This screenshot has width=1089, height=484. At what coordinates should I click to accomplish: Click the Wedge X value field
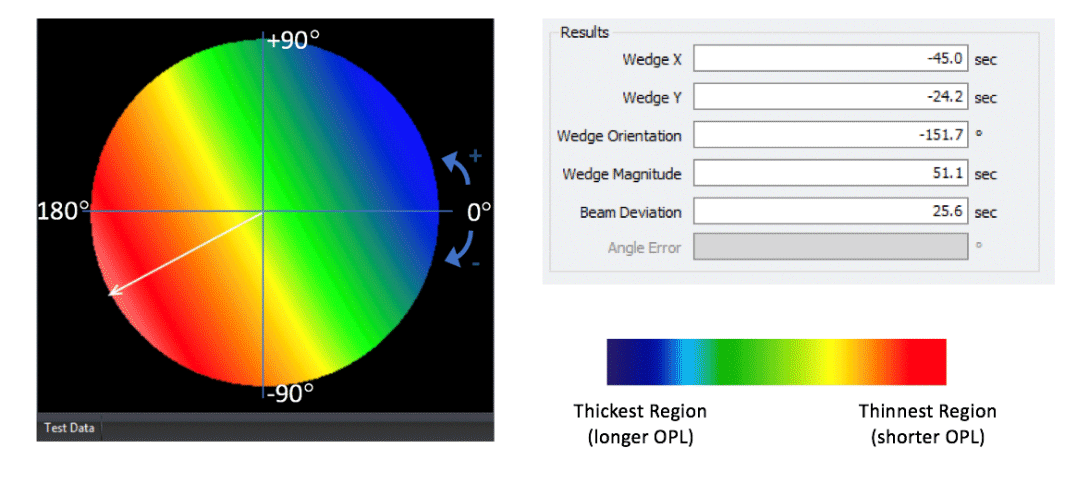click(x=831, y=59)
